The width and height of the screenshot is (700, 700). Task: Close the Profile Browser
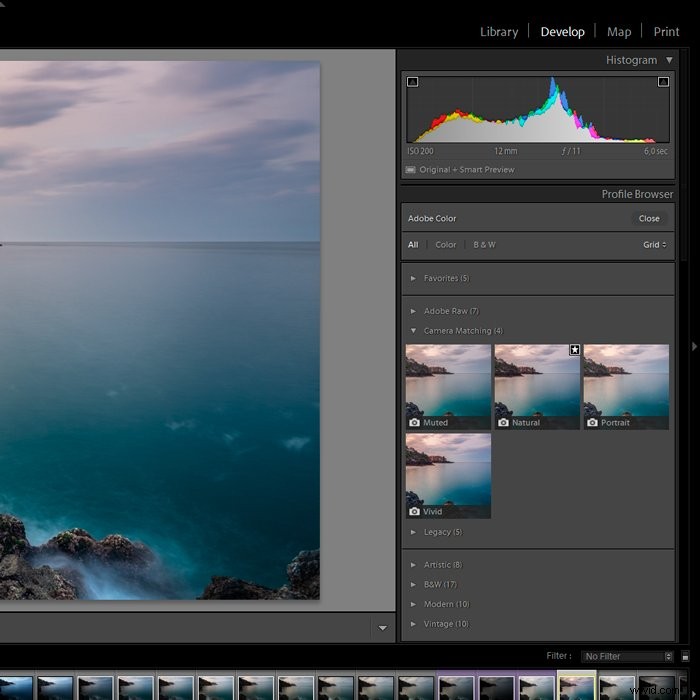(649, 218)
